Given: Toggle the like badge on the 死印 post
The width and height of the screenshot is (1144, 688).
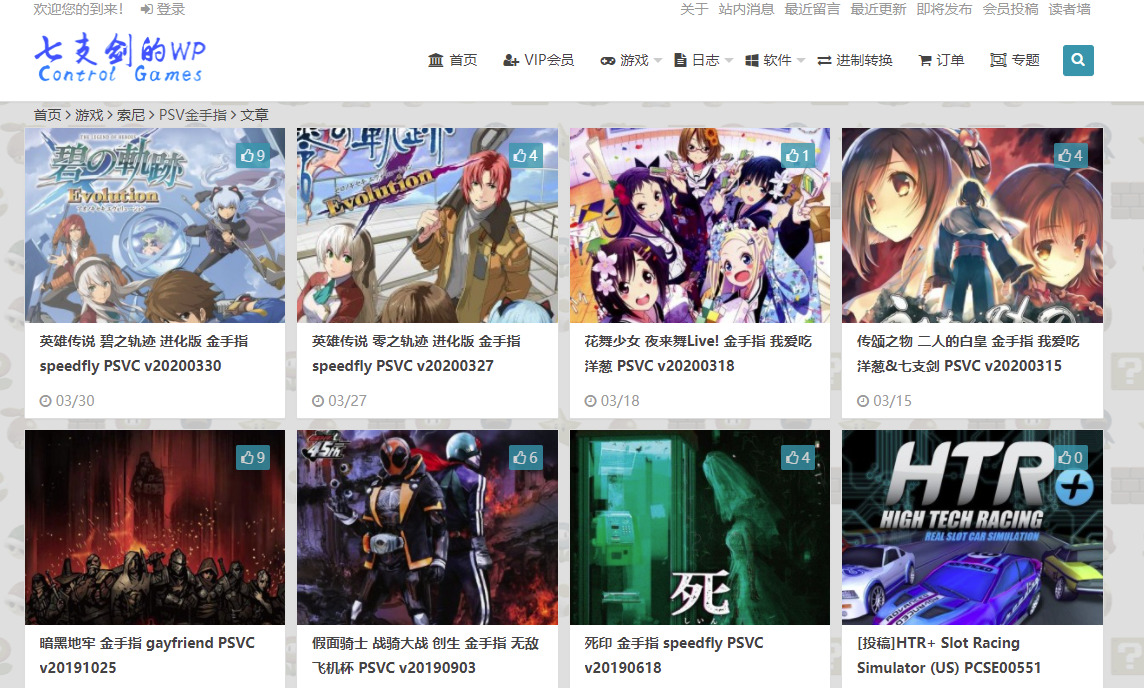Looking at the screenshot, I should point(797,457).
